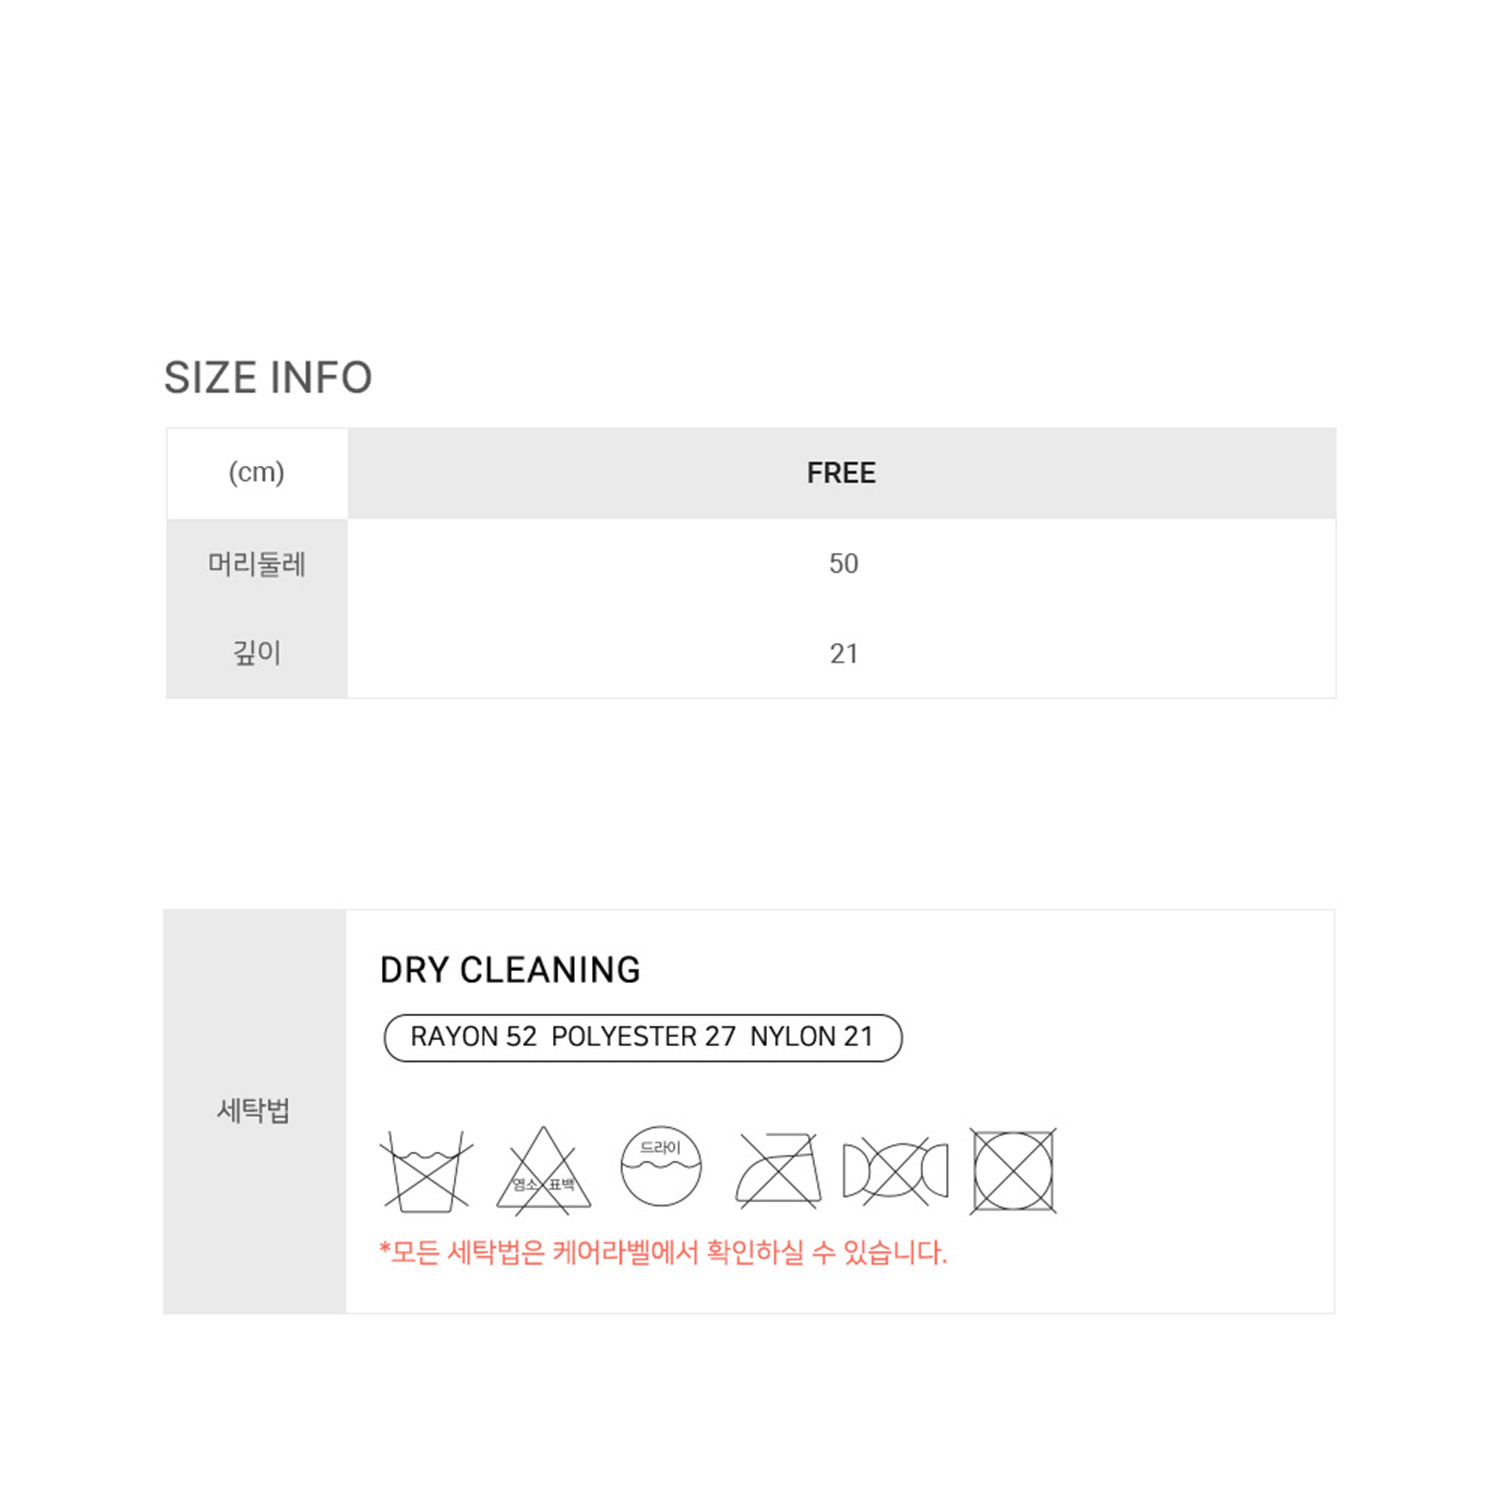Click the 깊이 row label
Image resolution: width=1500 pixels, height=1500 pixels.
tap(257, 653)
